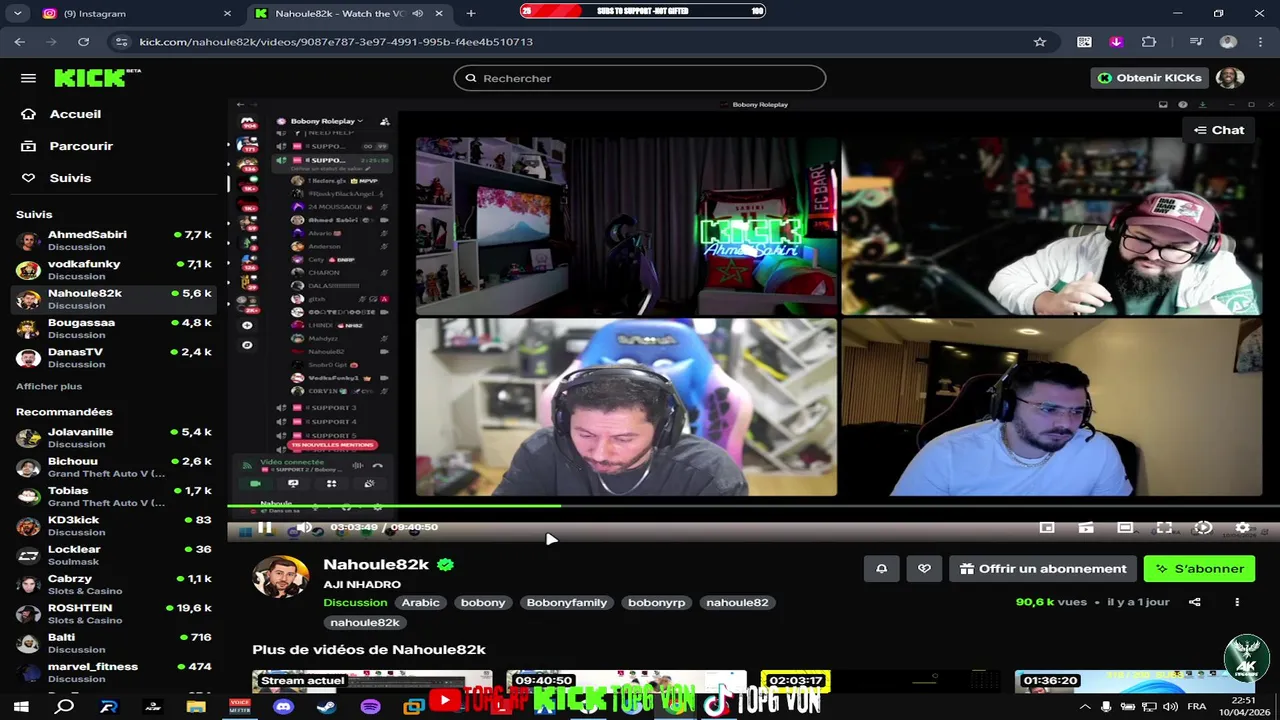Open Steam from taskbar

327,706
